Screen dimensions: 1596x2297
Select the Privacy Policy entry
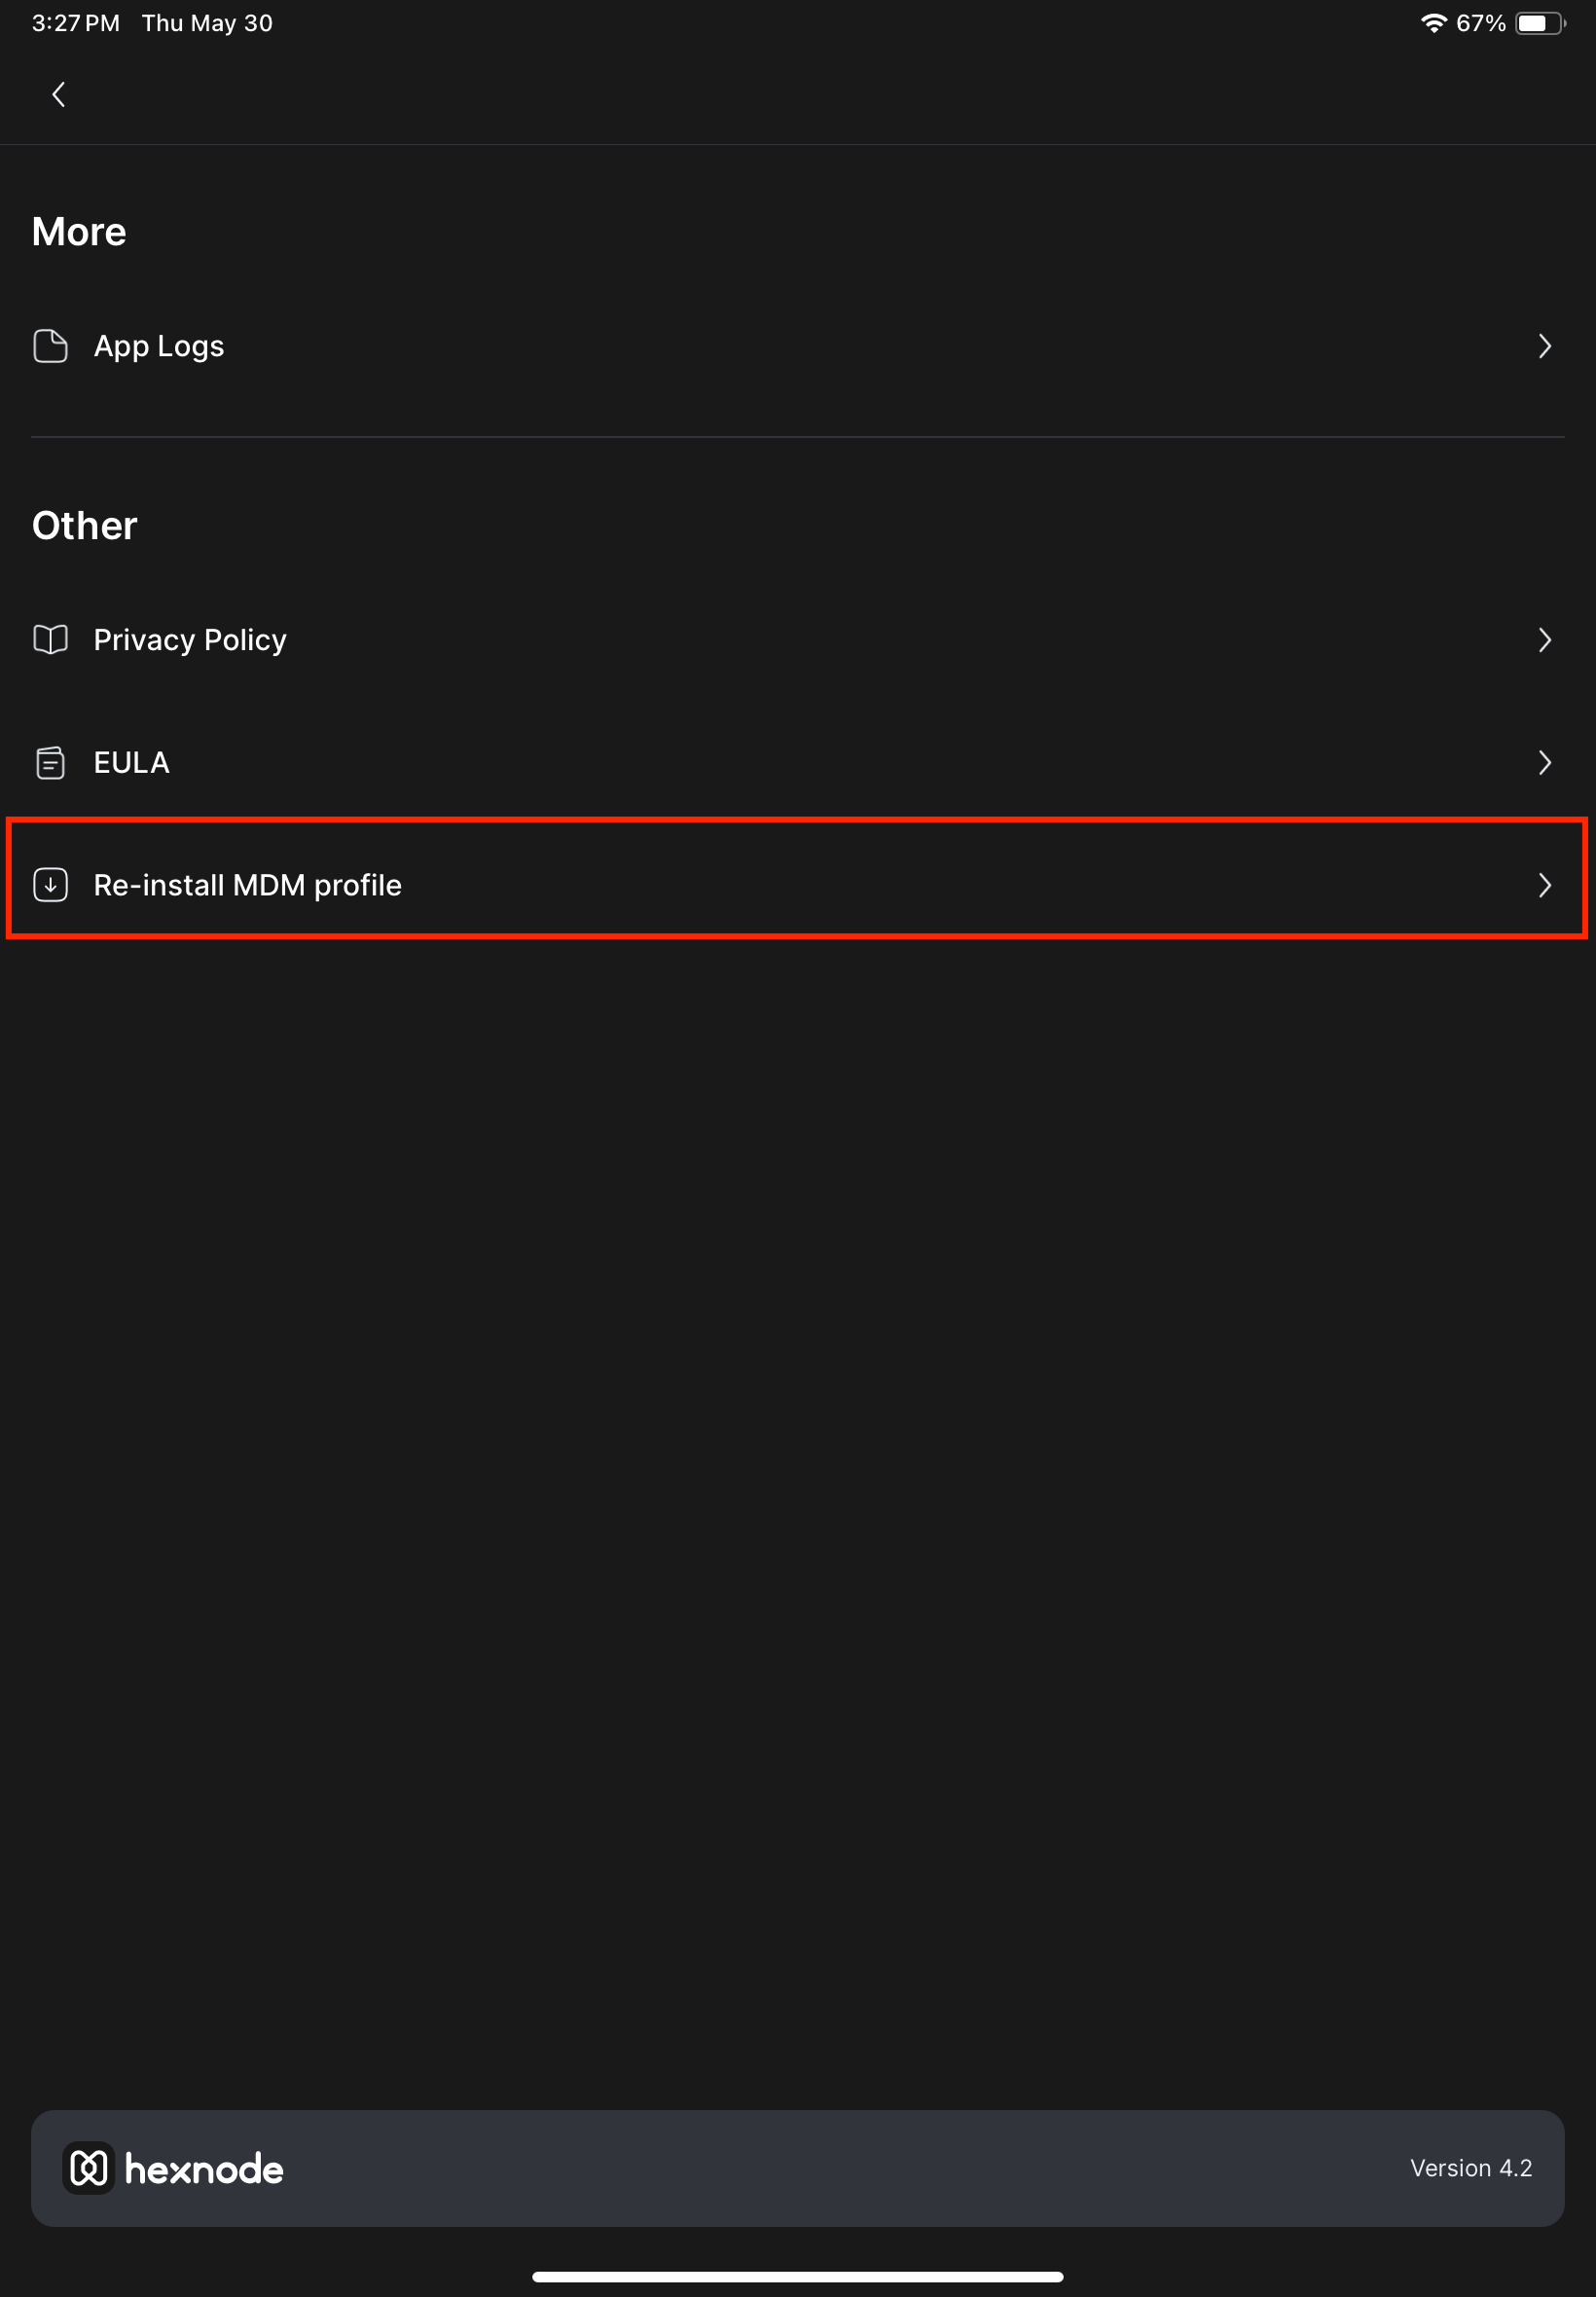[x=798, y=640]
